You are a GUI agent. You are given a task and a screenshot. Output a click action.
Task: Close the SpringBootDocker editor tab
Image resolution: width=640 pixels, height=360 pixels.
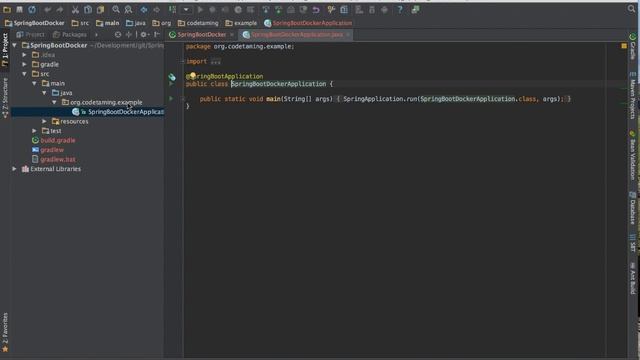232,35
